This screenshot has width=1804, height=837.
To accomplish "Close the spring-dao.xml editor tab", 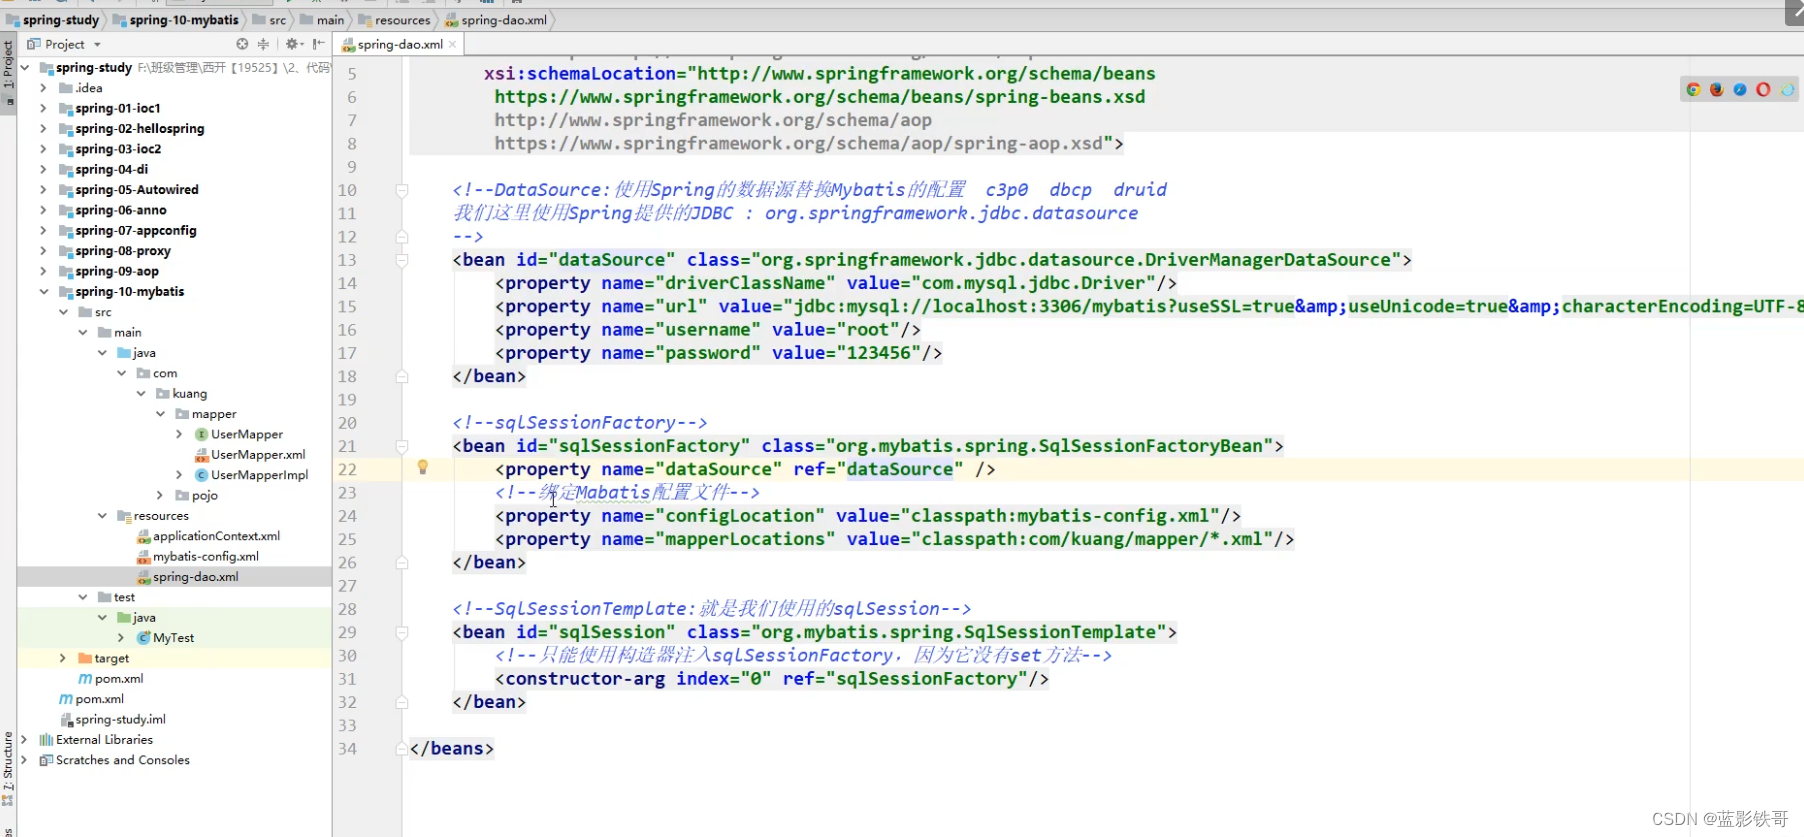I will pyautogui.click(x=453, y=44).
